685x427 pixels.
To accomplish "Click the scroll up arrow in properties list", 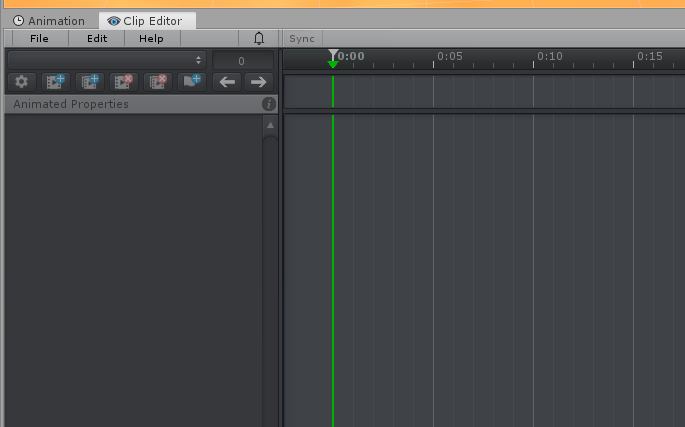I will pyautogui.click(x=270, y=125).
